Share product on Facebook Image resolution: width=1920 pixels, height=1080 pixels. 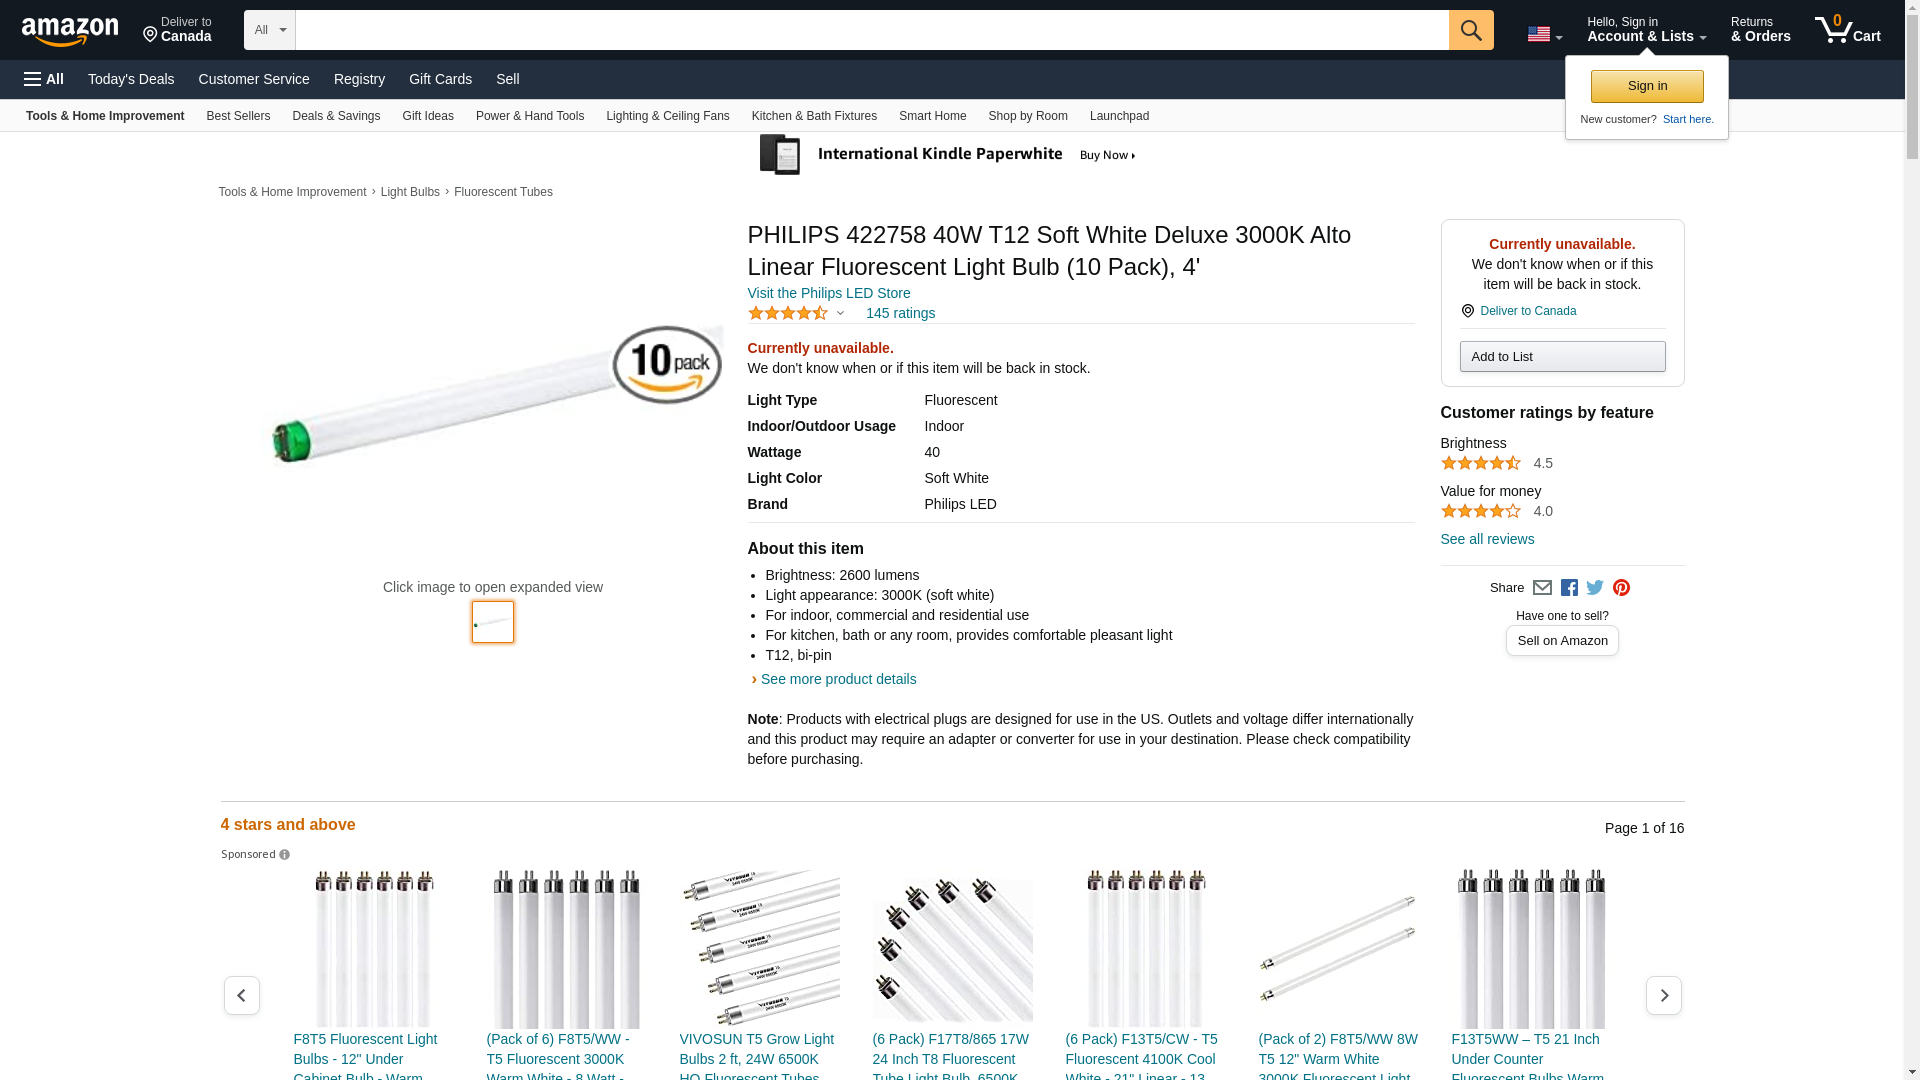coord(1569,588)
